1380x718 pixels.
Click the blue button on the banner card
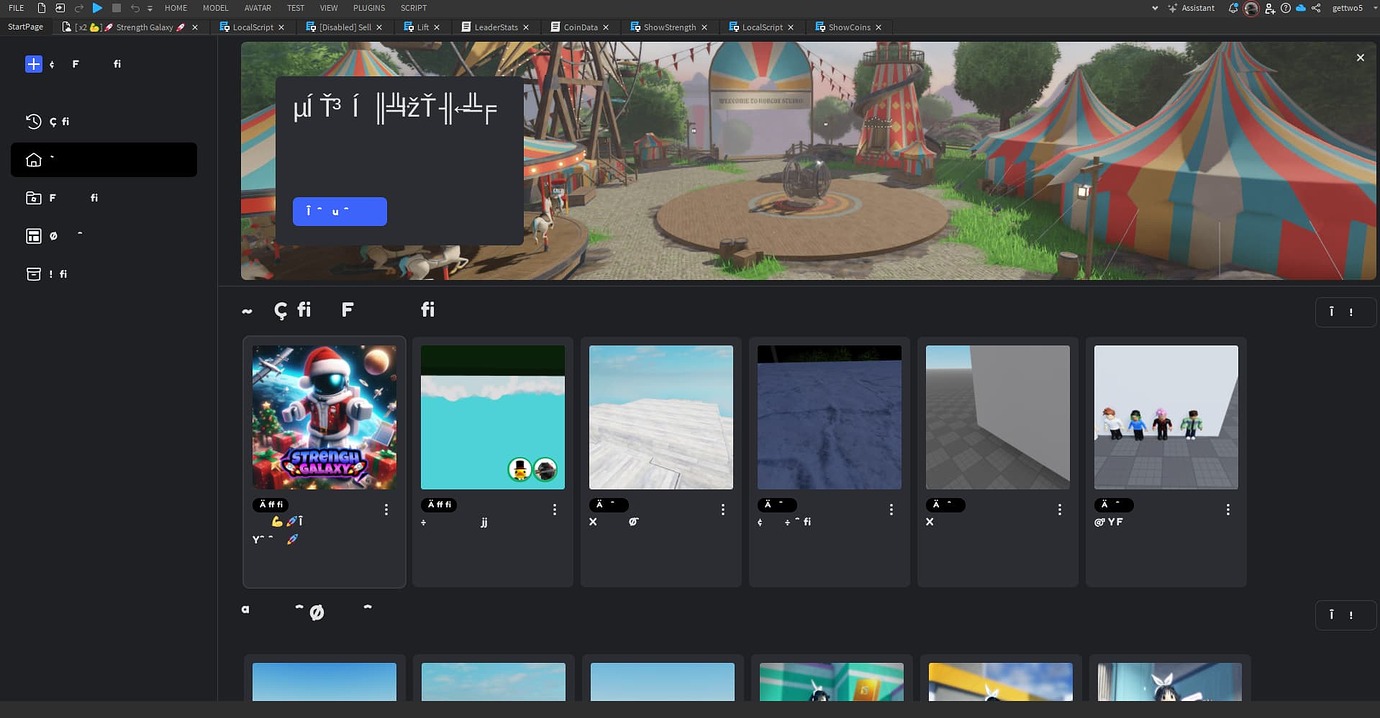[340, 211]
